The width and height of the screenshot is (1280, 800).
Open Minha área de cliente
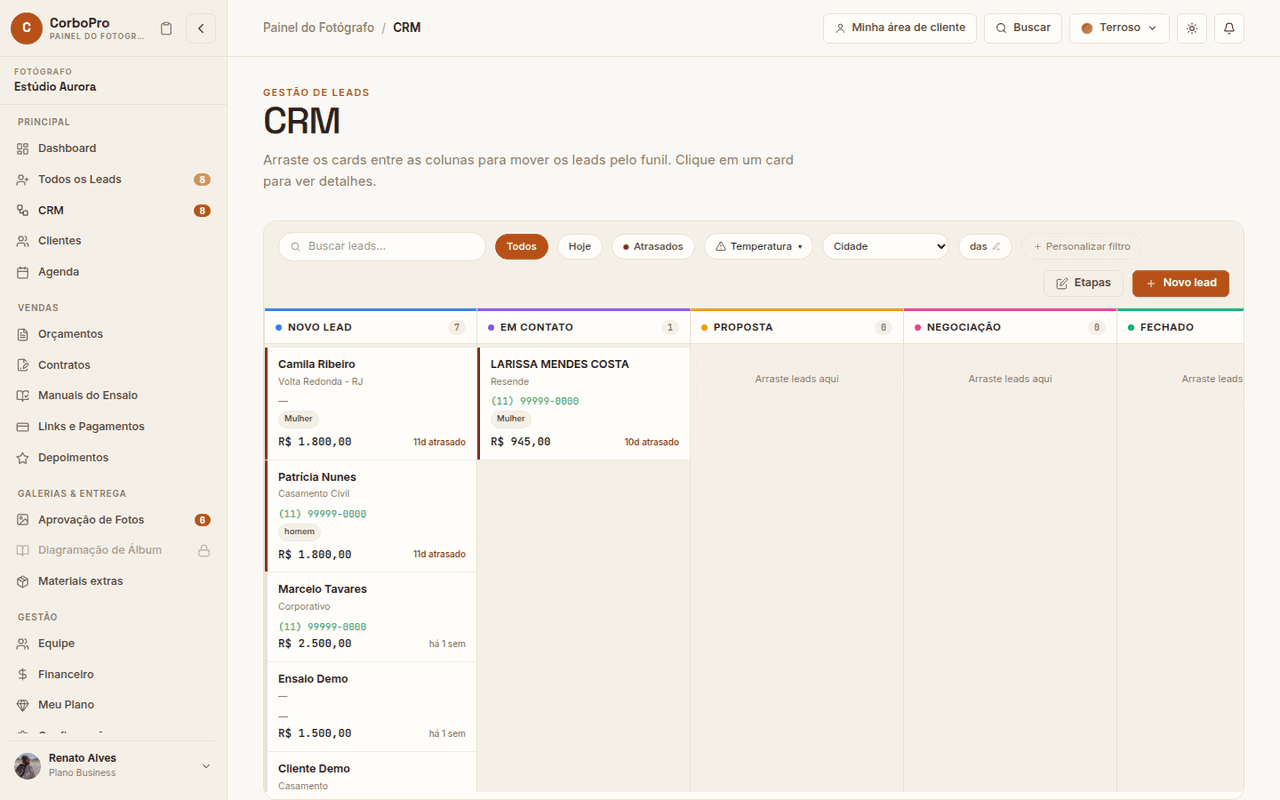900,28
